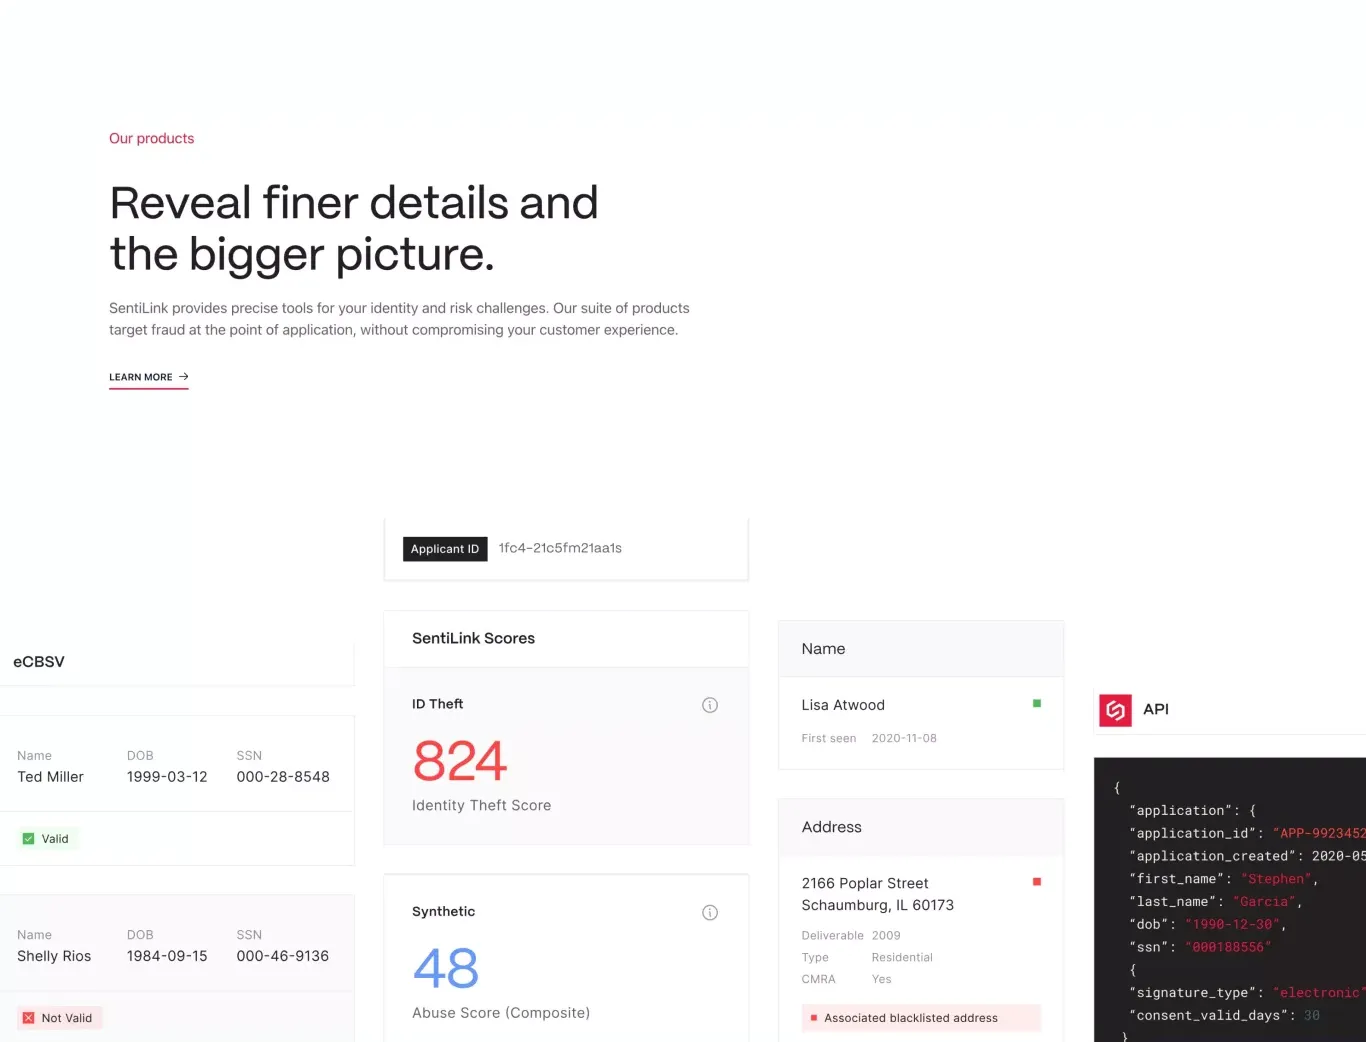Click the Applicant ID badge
The image size is (1366, 1042).
[445, 549]
